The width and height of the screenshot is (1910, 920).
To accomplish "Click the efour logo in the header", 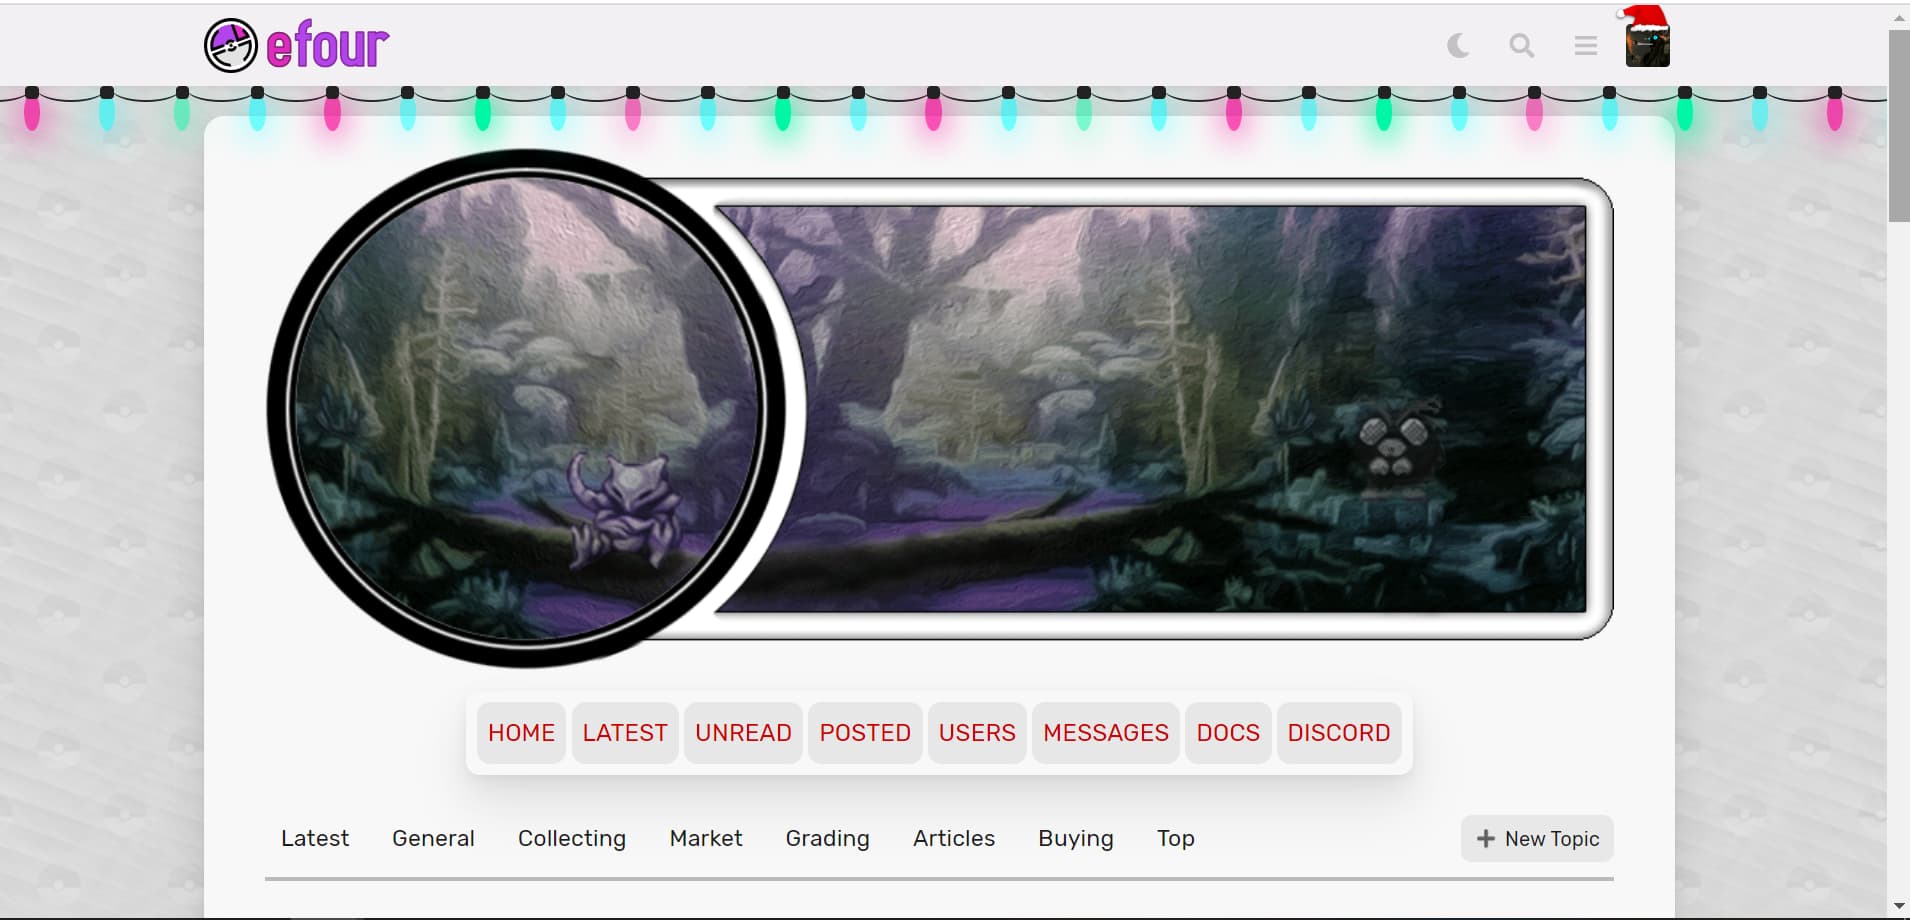I will [297, 46].
